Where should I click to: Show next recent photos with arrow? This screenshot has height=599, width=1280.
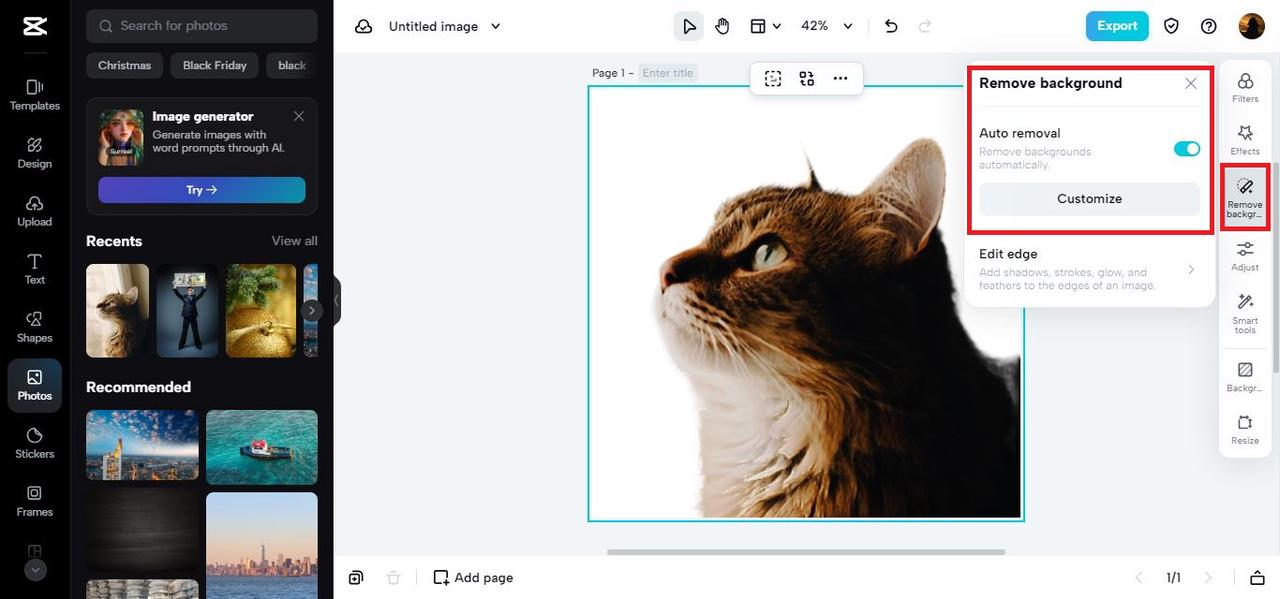pyautogui.click(x=312, y=311)
